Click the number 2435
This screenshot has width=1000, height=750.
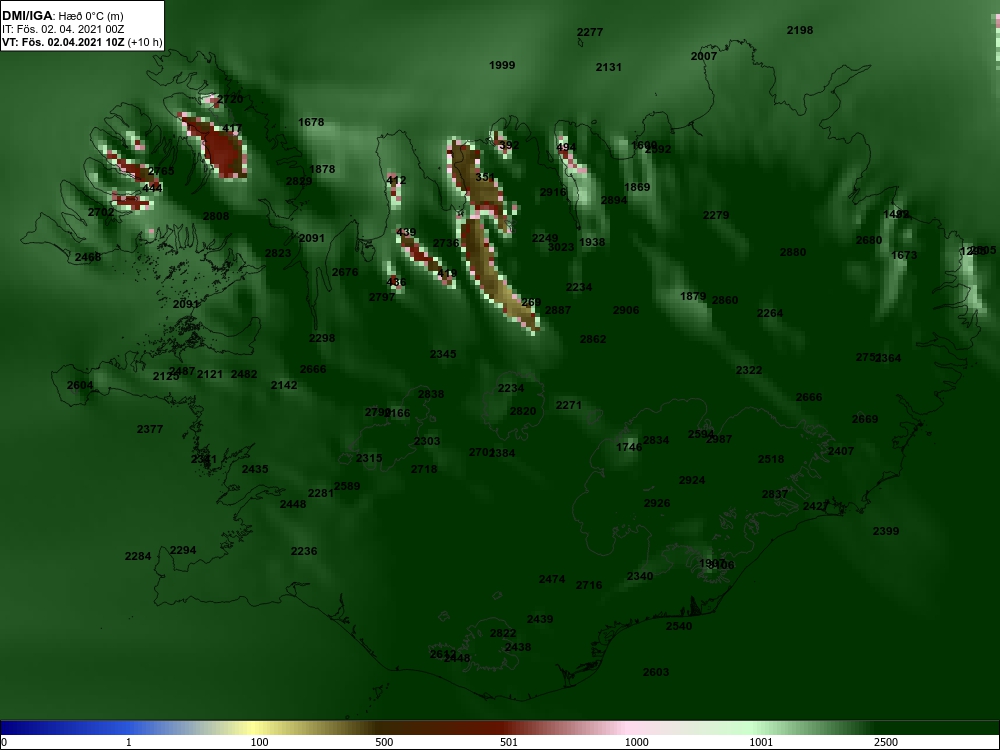[255, 469]
